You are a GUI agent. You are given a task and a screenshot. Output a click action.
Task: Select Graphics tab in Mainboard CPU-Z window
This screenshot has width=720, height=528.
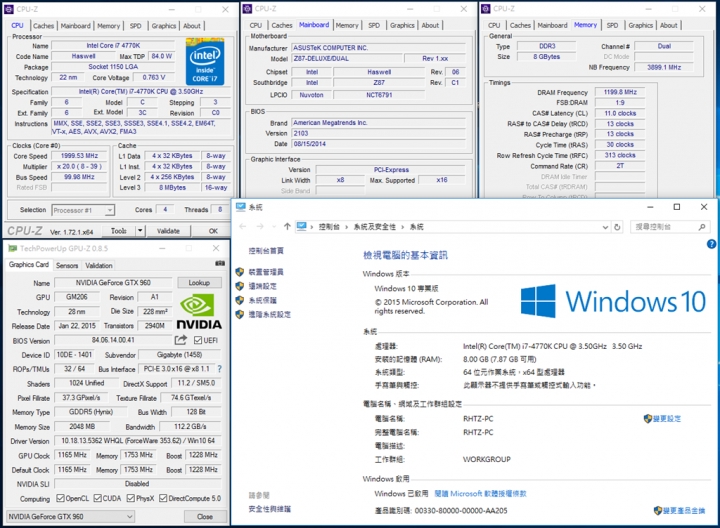click(402, 25)
